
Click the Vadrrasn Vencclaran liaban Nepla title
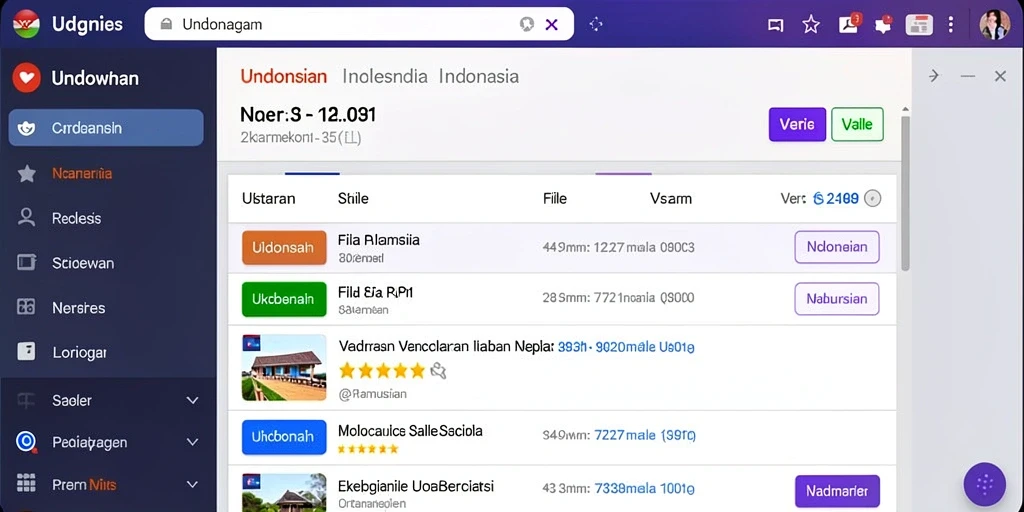446,346
